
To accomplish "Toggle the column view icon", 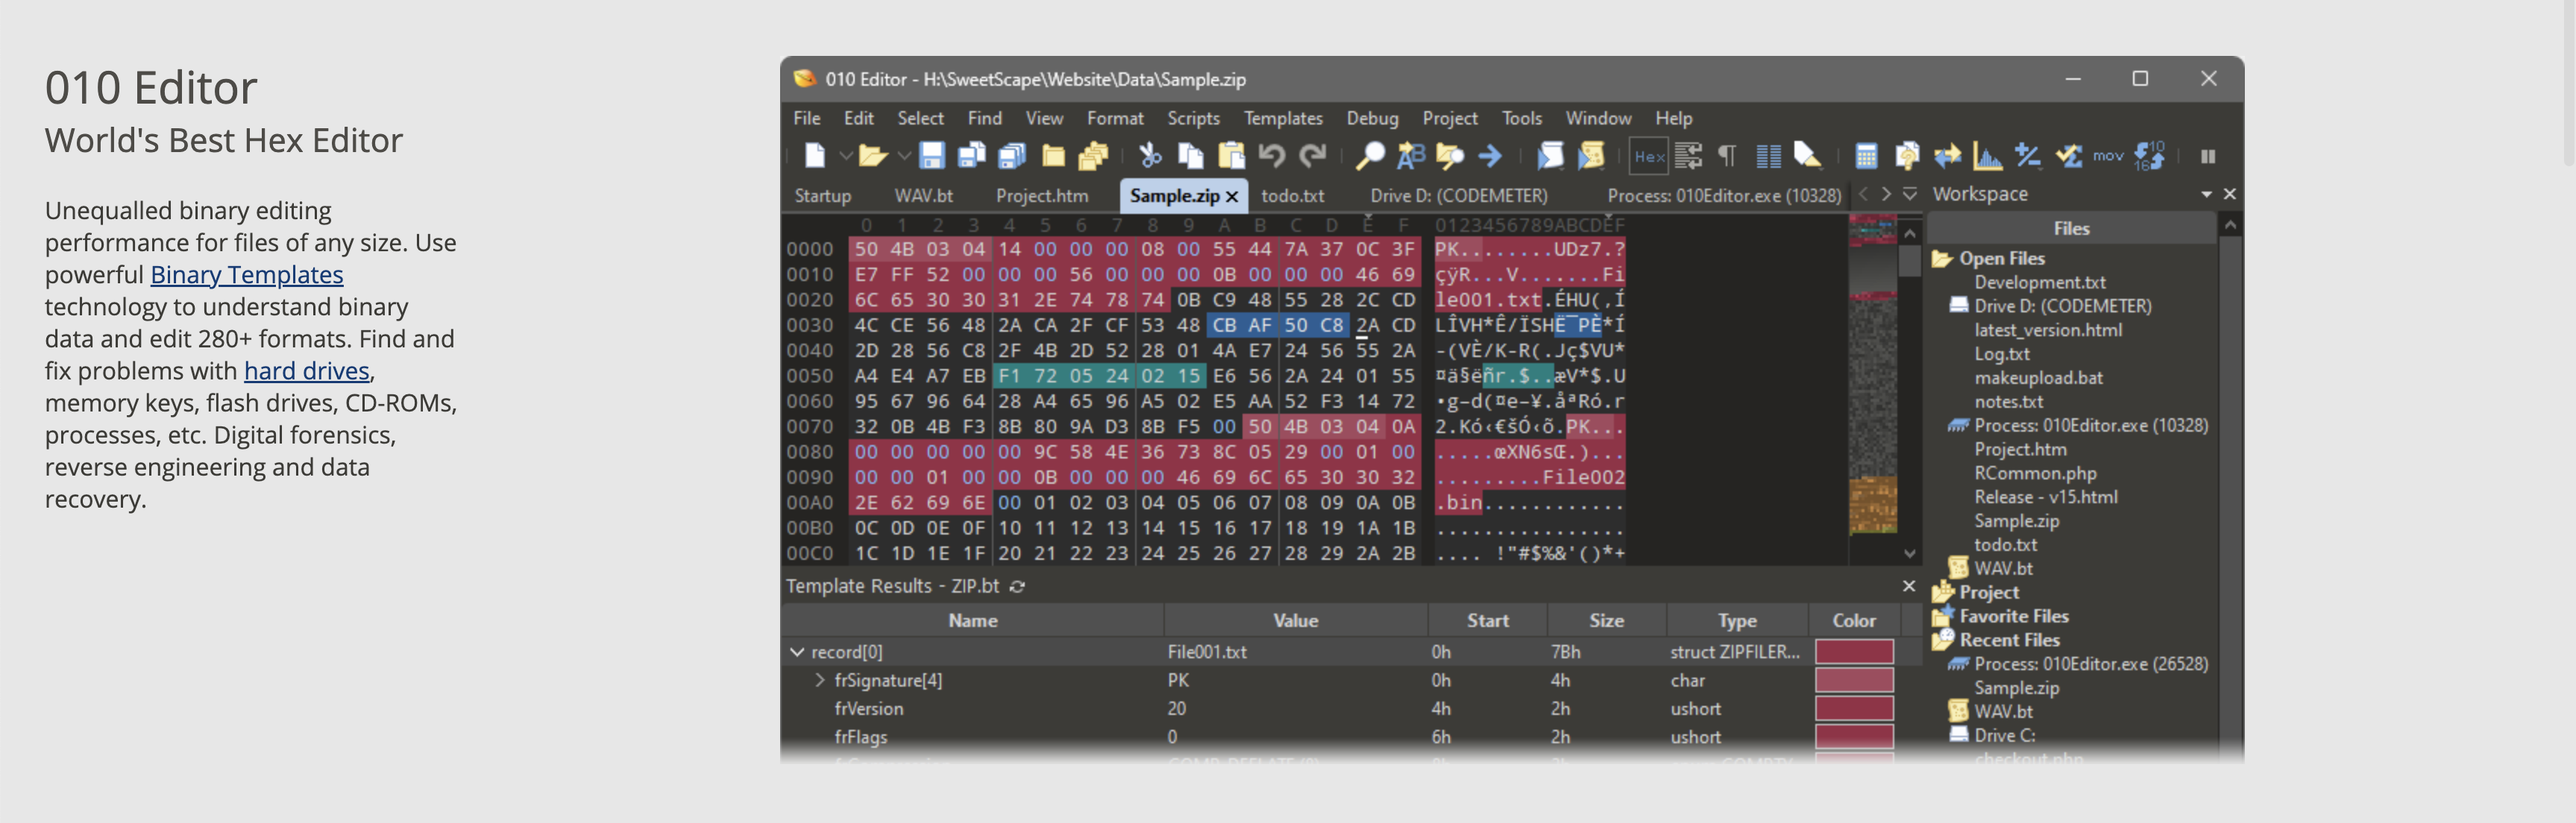I will click(1768, 156).
